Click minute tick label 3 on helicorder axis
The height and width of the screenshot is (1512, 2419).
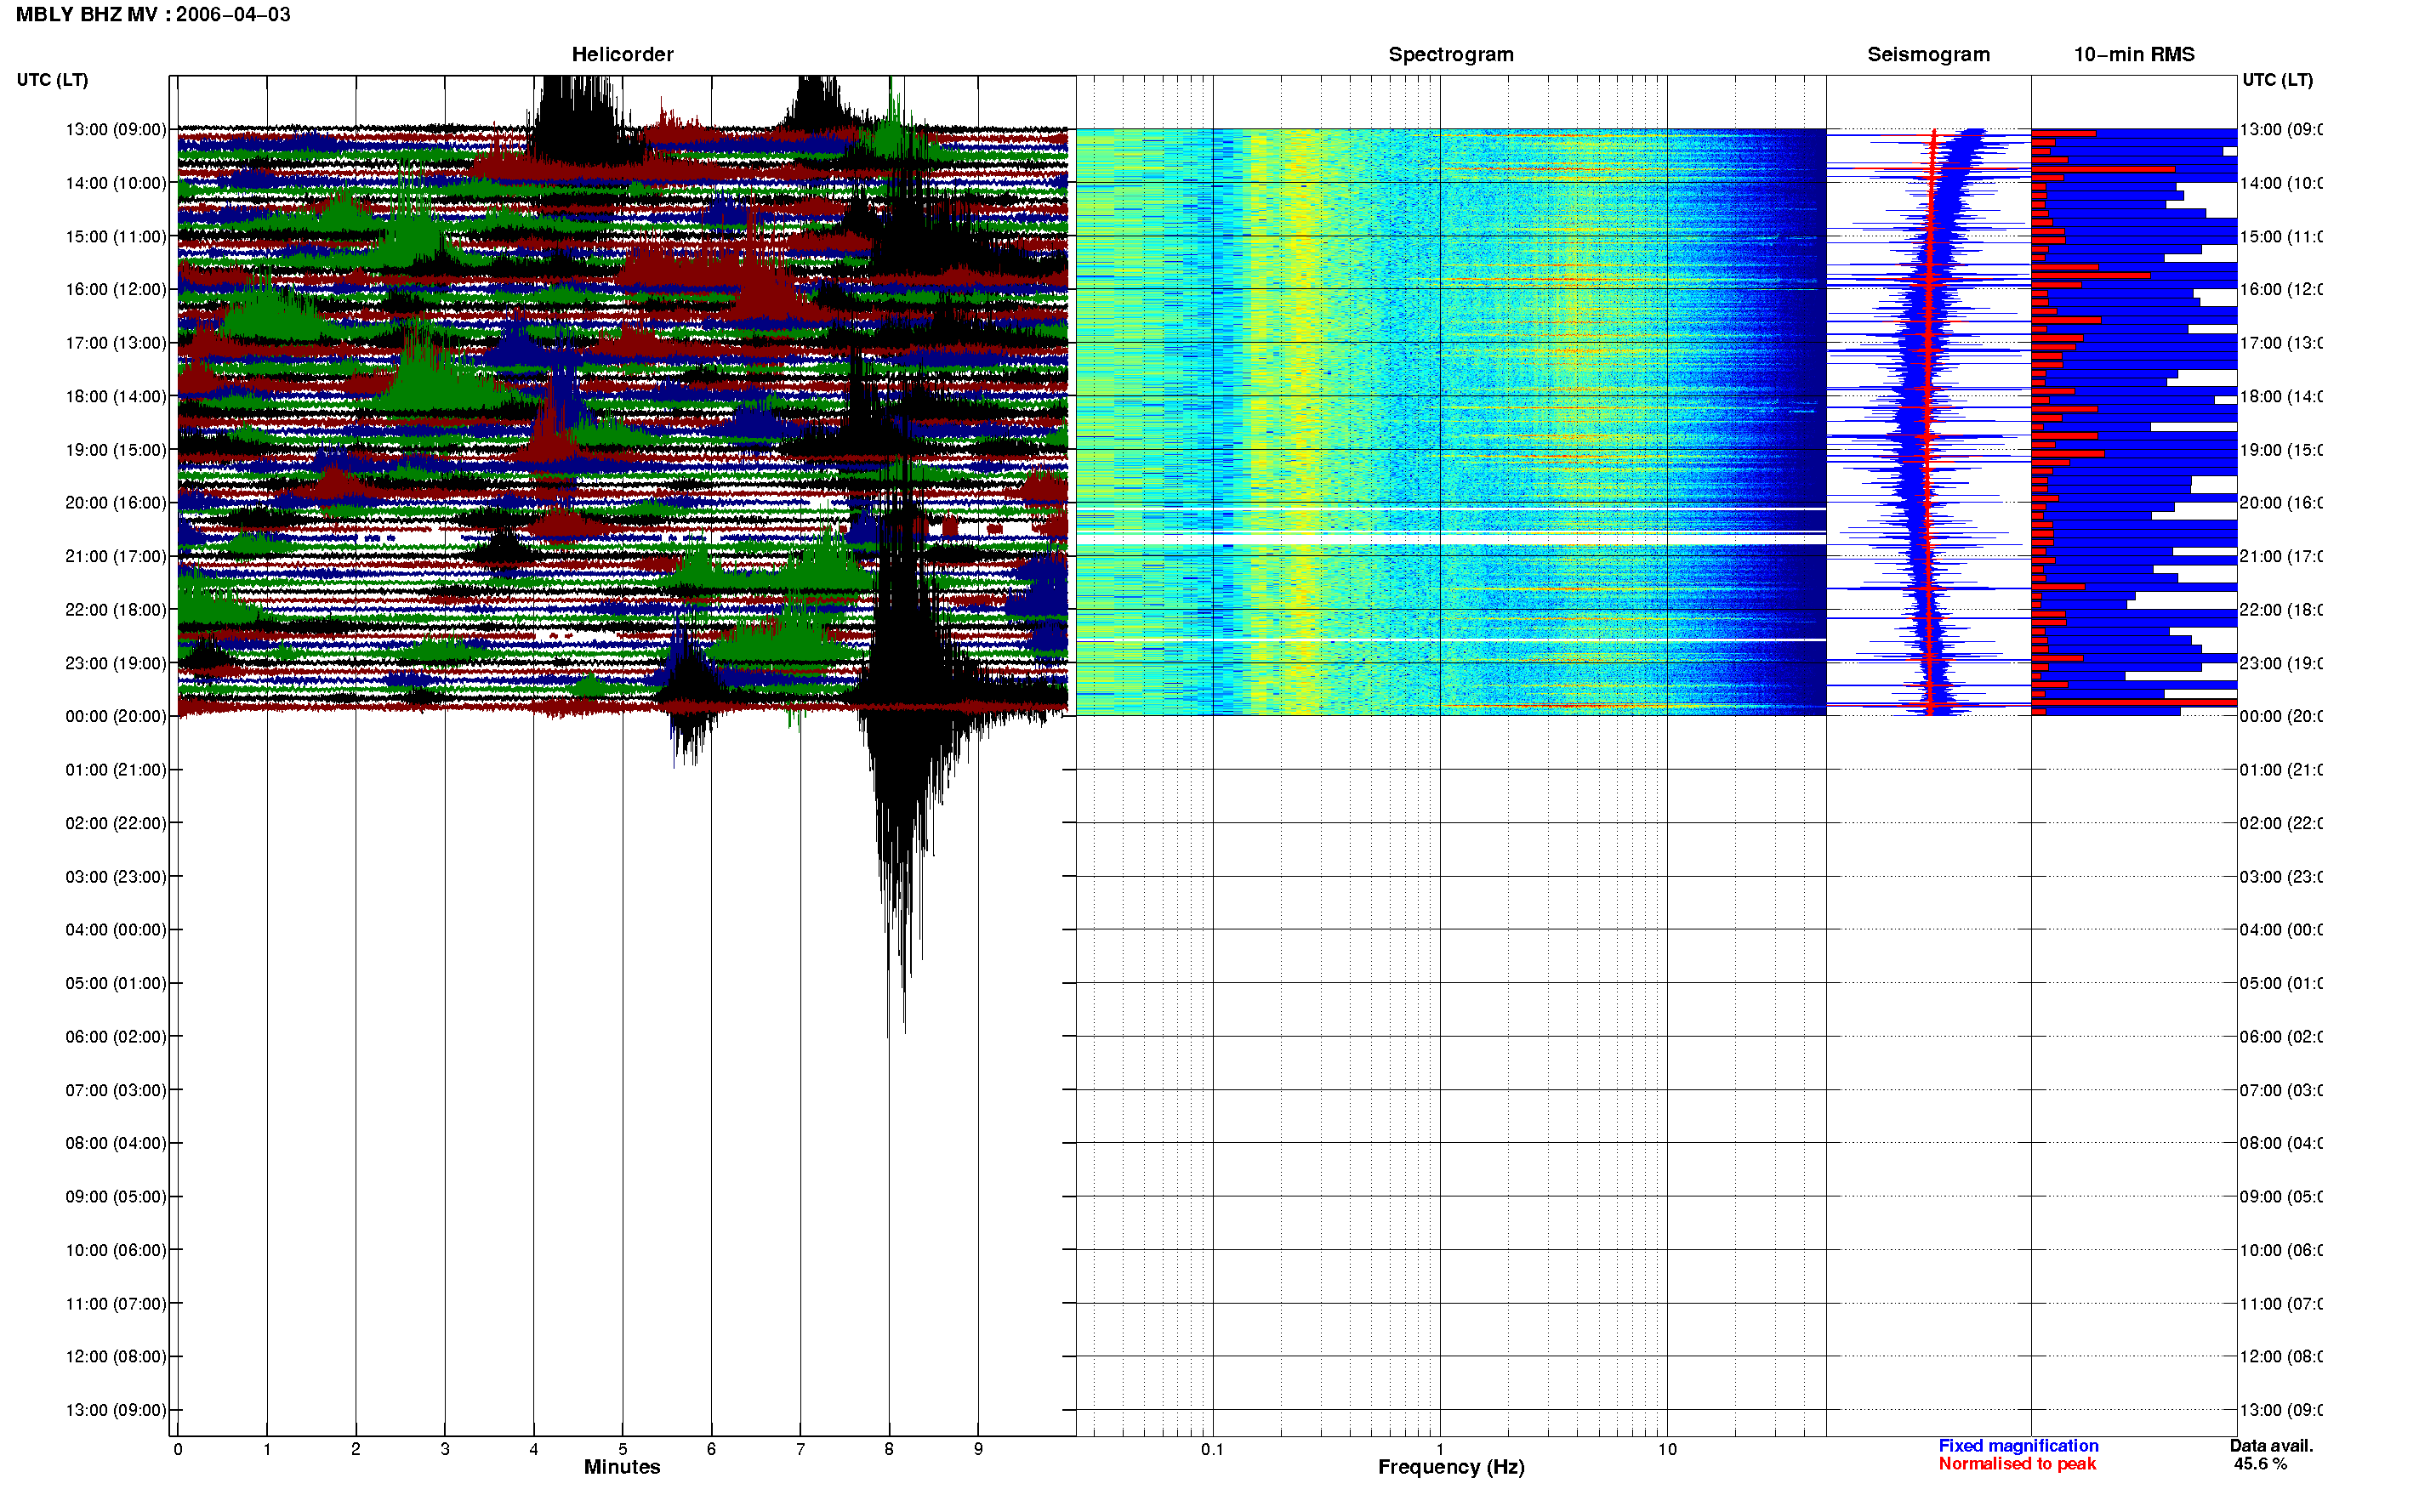445,1449
